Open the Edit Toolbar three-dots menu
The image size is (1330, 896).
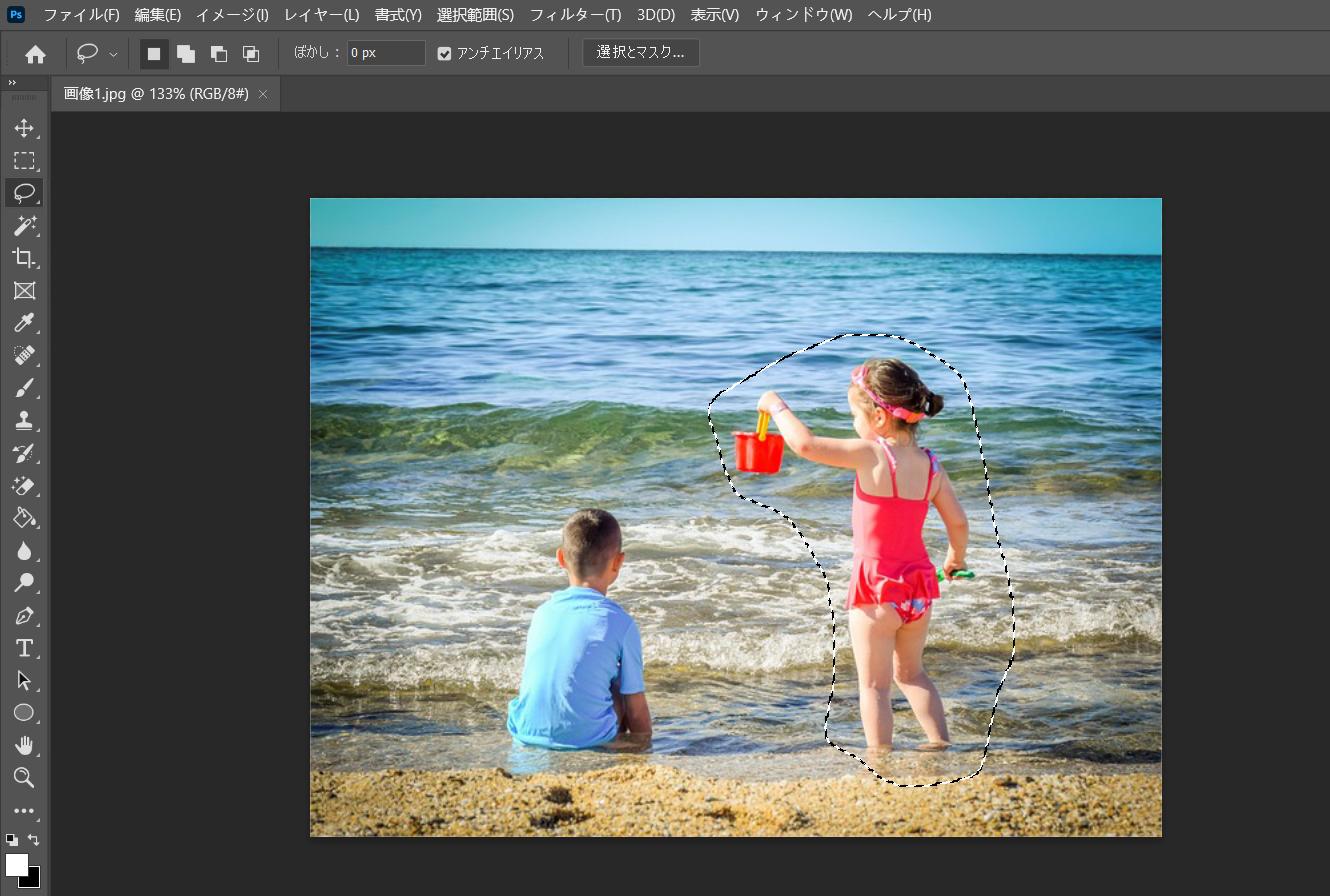24,811
